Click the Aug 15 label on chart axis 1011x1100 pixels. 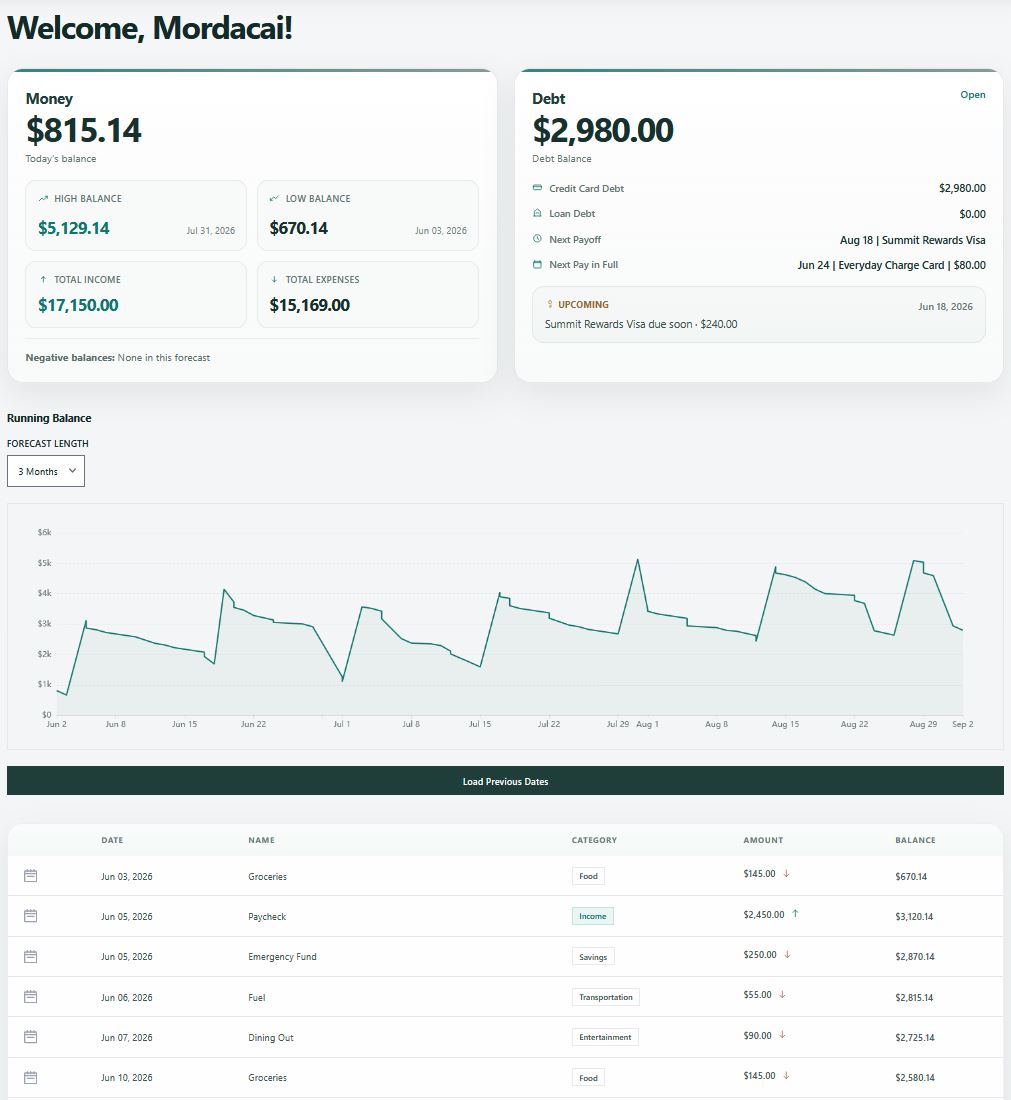click(785, 724)
